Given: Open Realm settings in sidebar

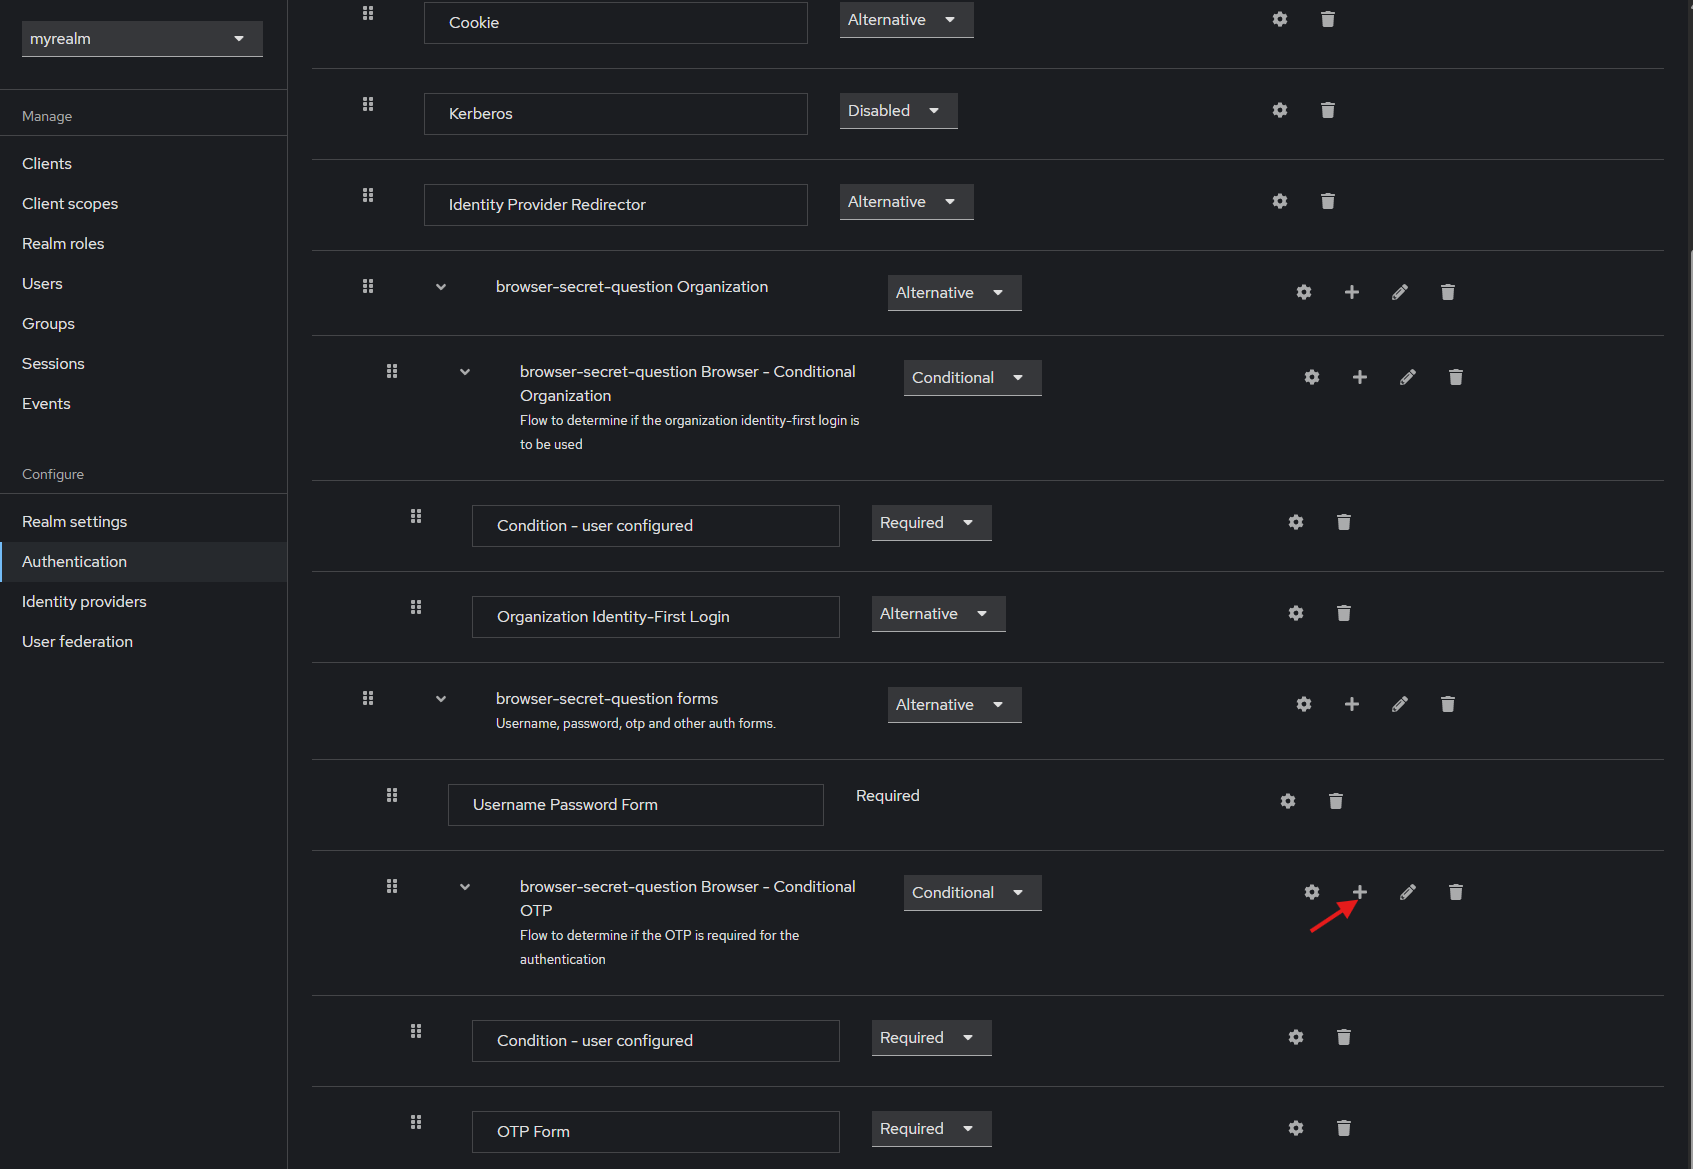Looking at the screenshot, I should pos(75,522).
